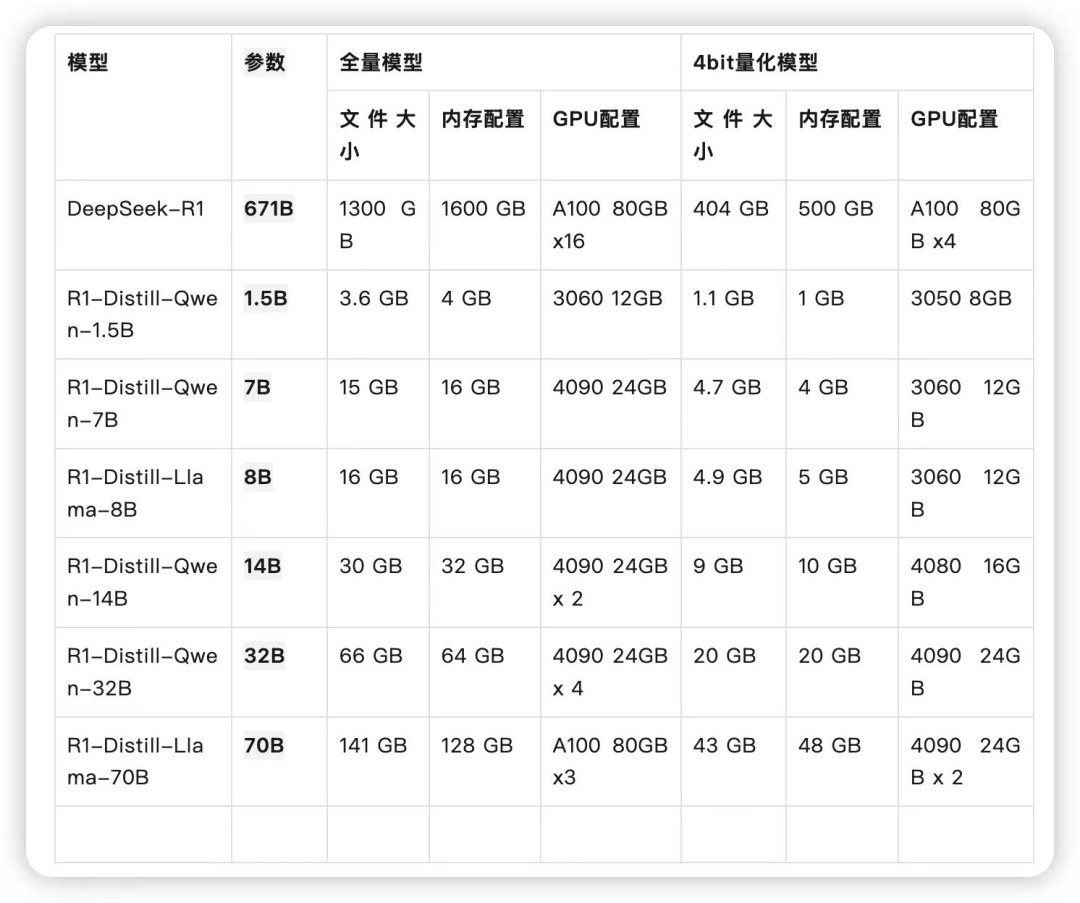This screenshot has height=903, width=1080.
Task: Click the 4090 24GB x 4 GPU cell
Action: tap(610, 672)
